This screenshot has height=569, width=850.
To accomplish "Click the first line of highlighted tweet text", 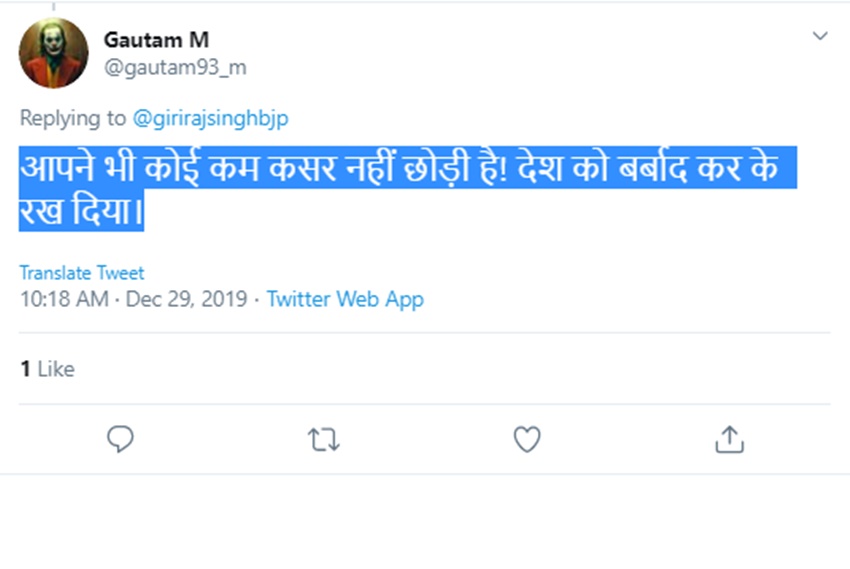I will (x=400, y=168).
